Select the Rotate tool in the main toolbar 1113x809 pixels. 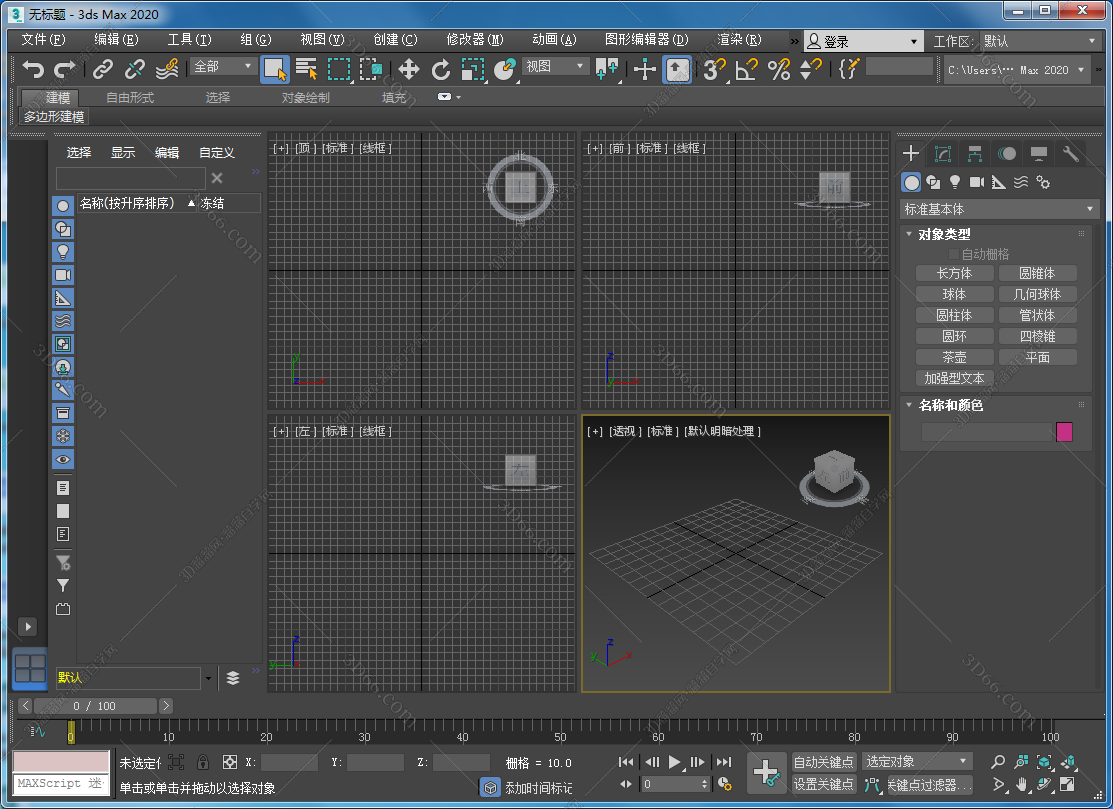click(x=440, y=70)
